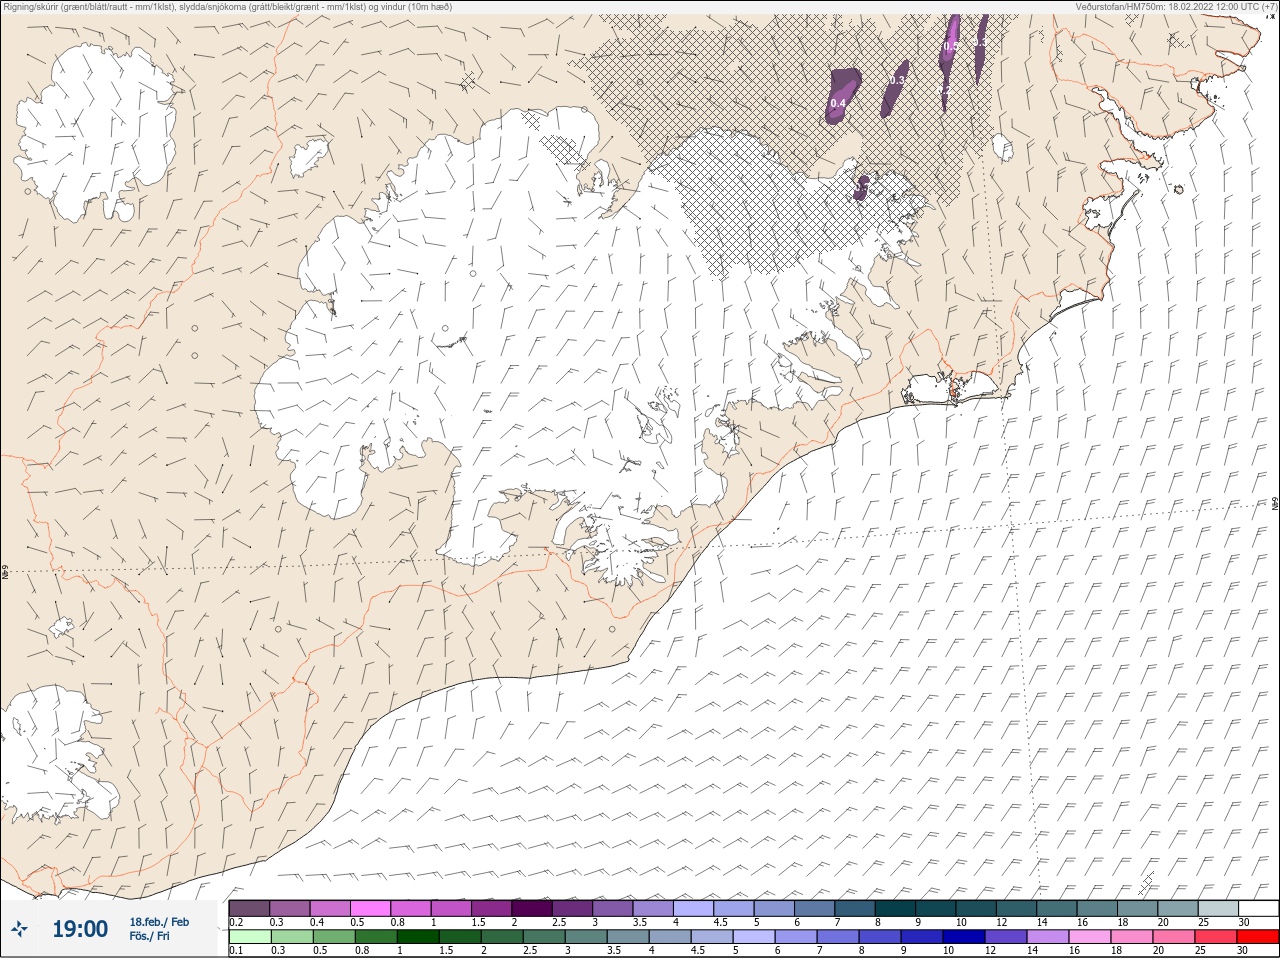Pick the lower-row legend swatch labeled 8
The height and width of the screenshot is (958, 1280).
click(880, 938)
